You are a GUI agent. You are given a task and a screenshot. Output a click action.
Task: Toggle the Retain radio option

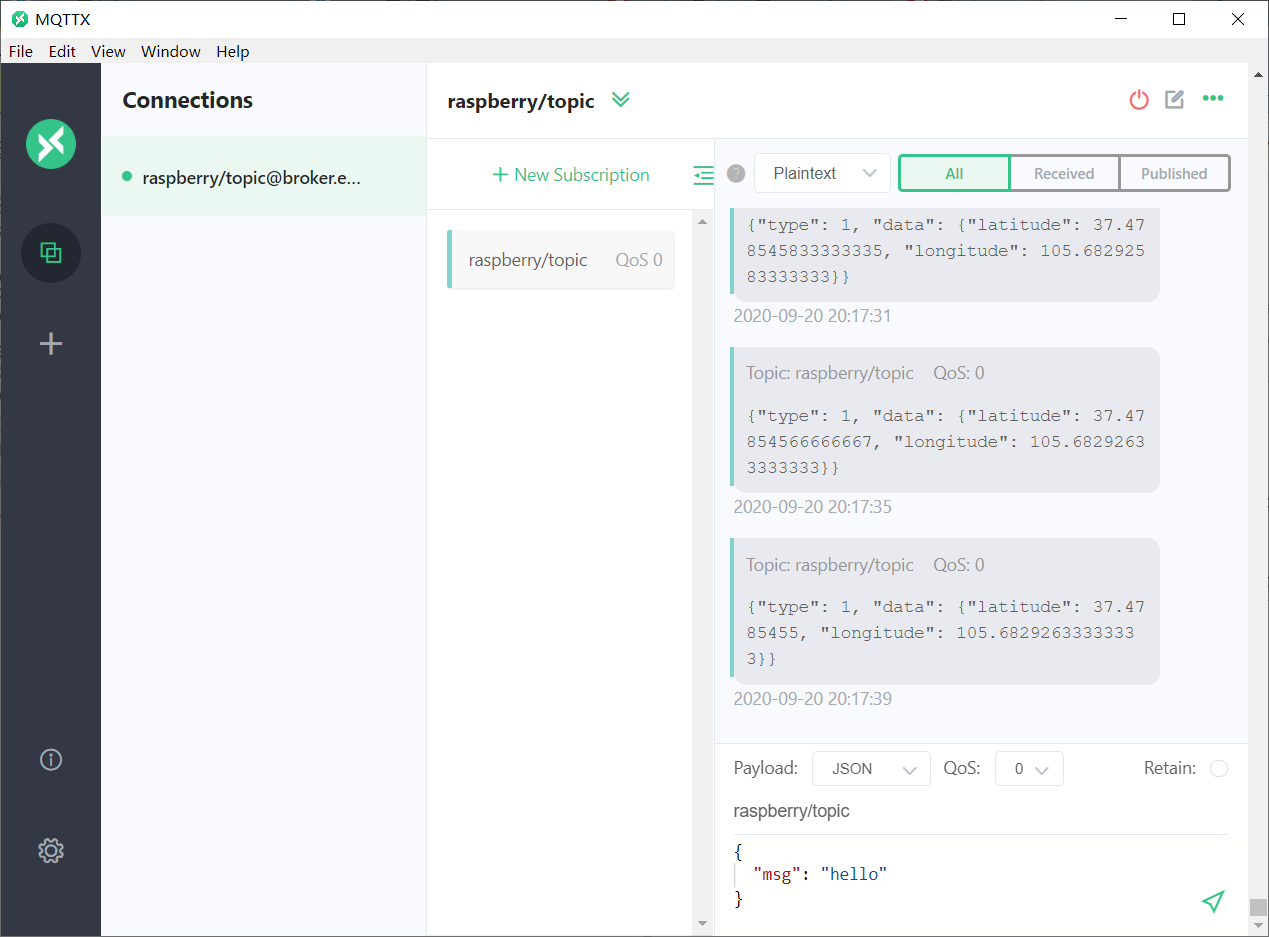(x=1219, y=769)
